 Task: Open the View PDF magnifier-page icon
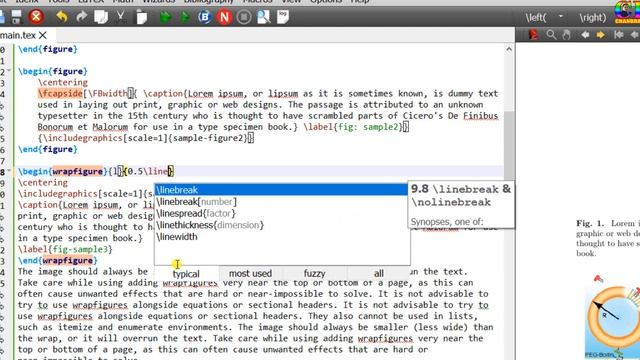point(263,17)
